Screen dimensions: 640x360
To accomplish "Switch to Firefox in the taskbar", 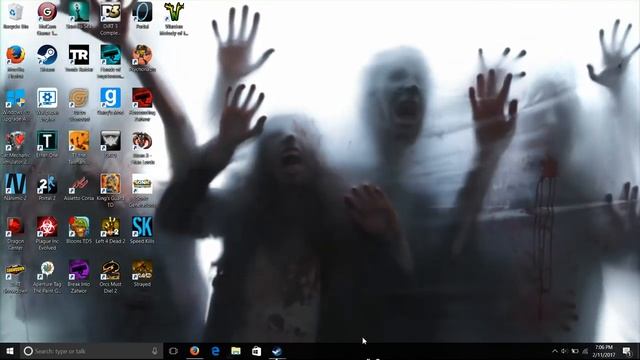I will [x=195, y=351].
